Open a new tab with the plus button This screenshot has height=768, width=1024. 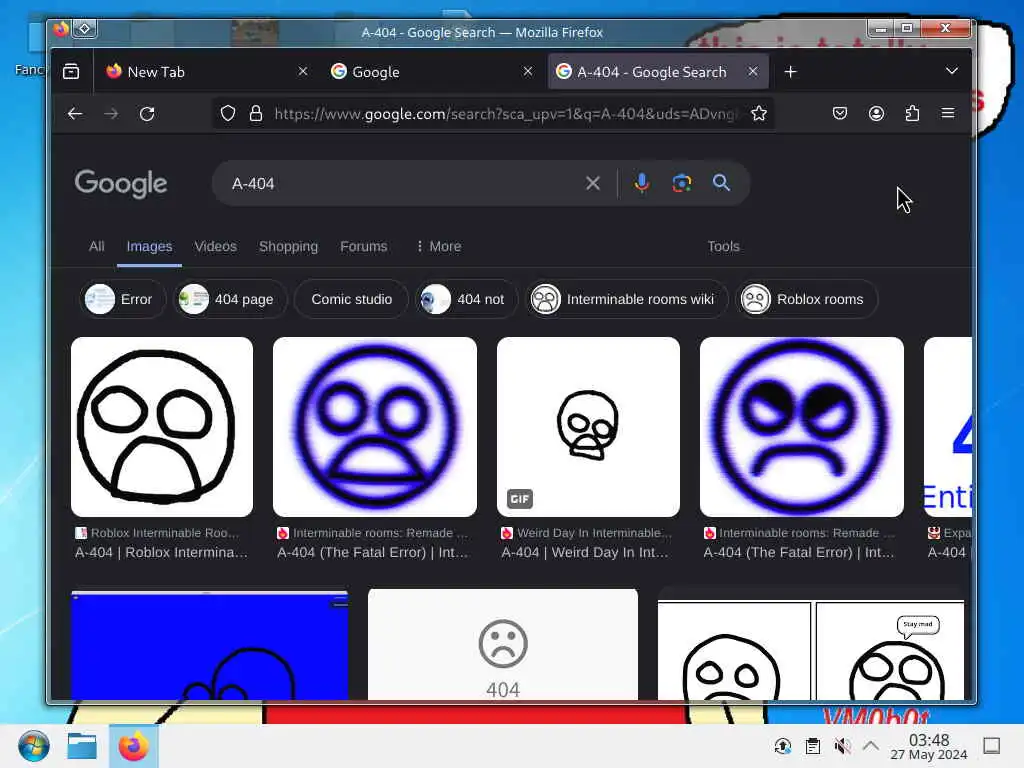click(790, 72)
